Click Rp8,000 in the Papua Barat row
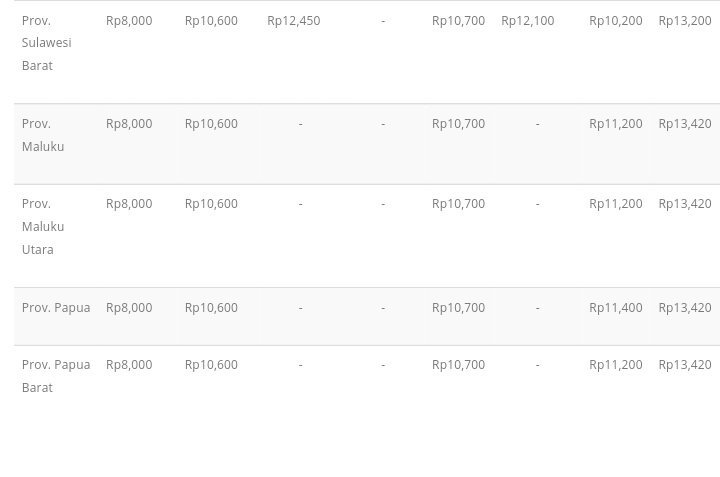 coord(129,365)
